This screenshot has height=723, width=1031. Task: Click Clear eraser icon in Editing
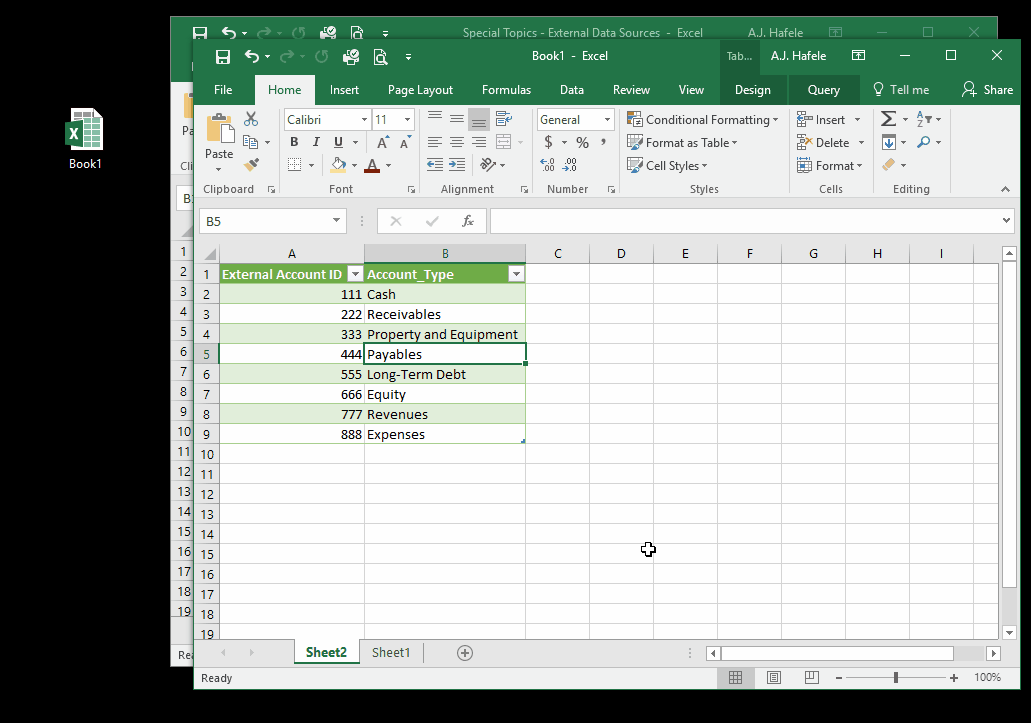(888, 165)
